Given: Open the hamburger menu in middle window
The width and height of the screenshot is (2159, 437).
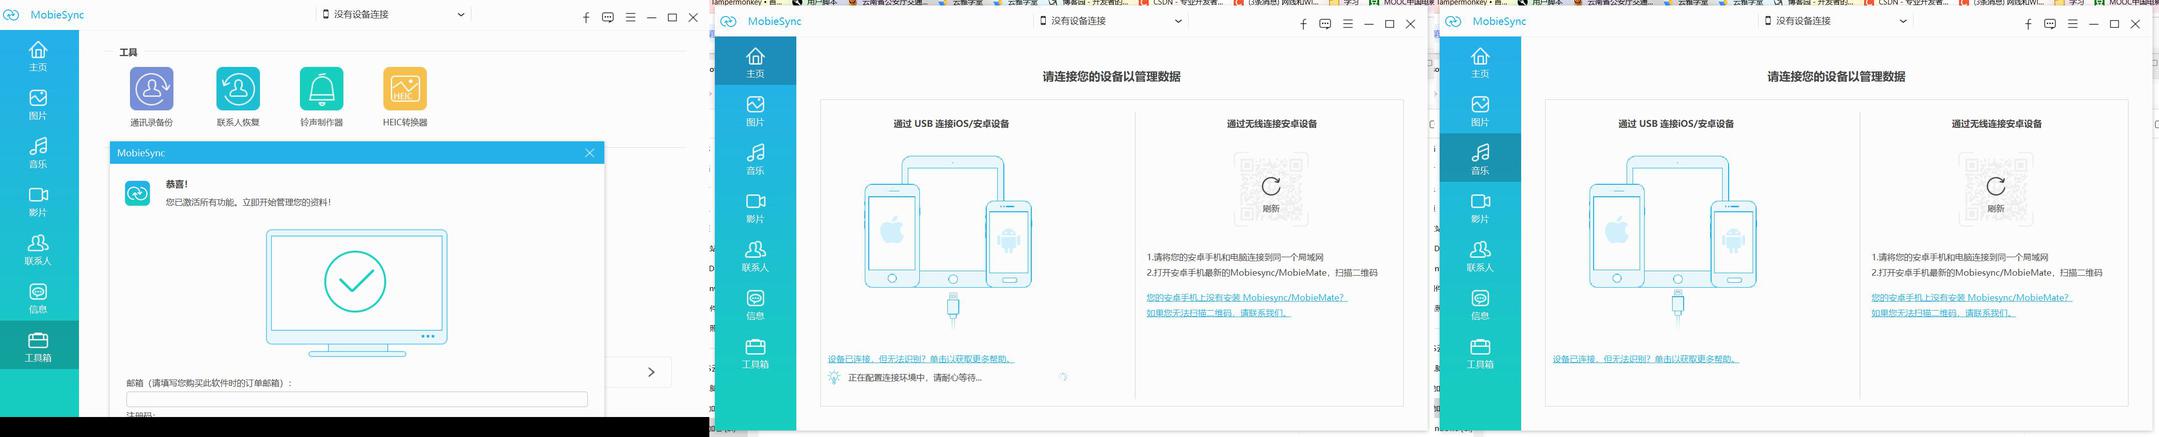Looking at the screenshot, I should [1347, 24].
